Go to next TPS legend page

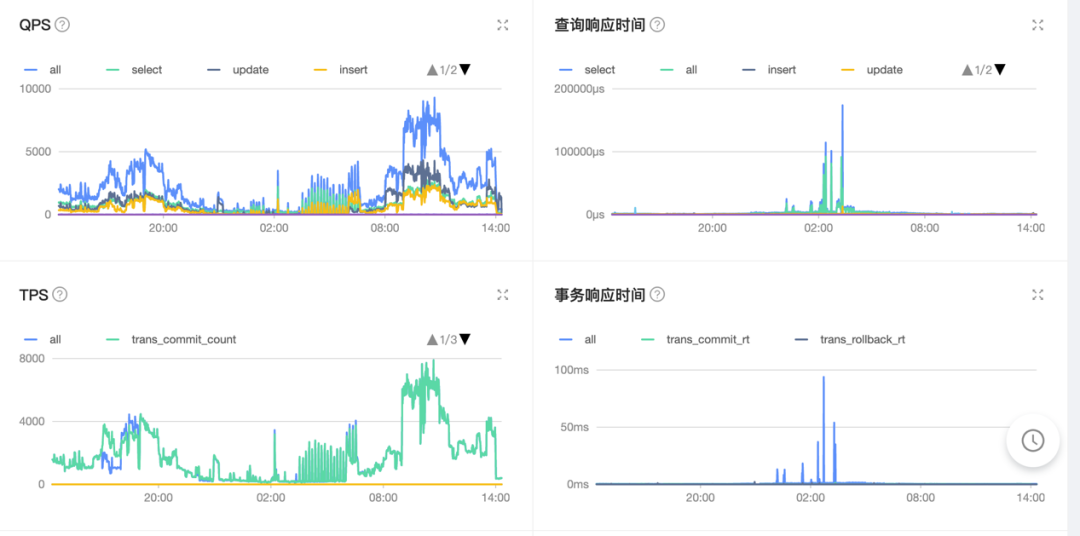(x=465, y=340)
